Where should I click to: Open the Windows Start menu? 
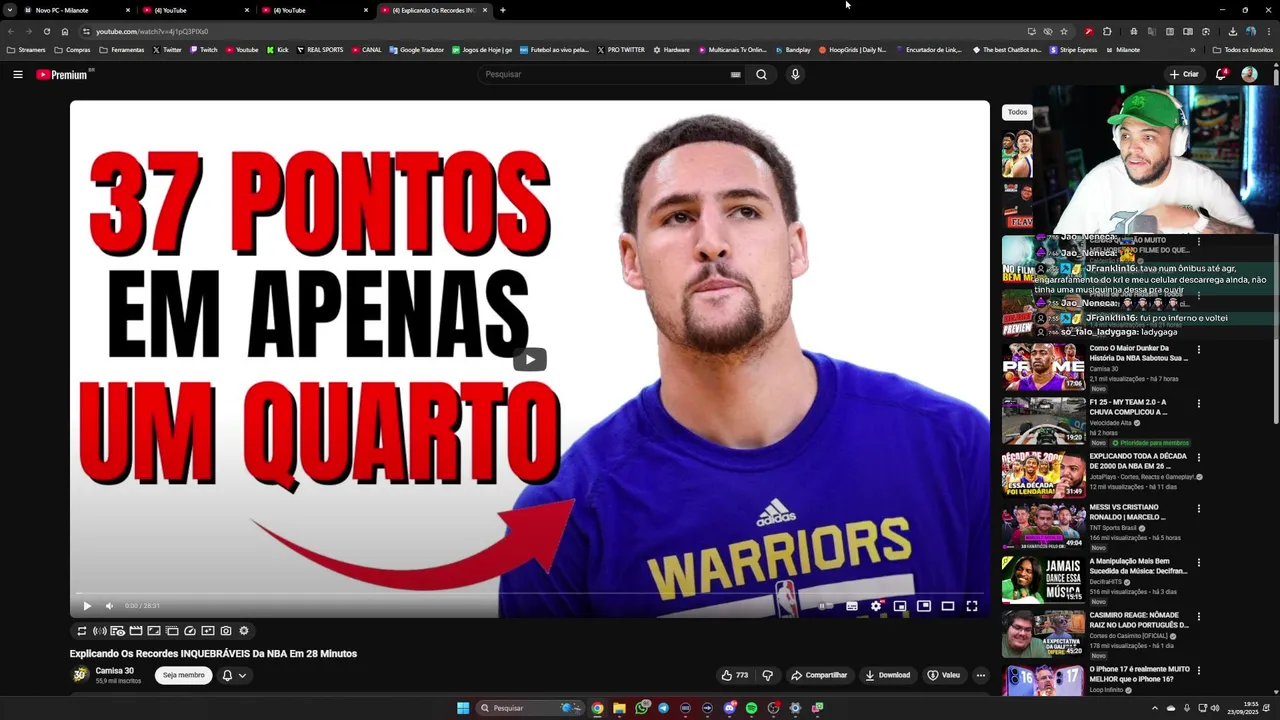coord(463,708)
